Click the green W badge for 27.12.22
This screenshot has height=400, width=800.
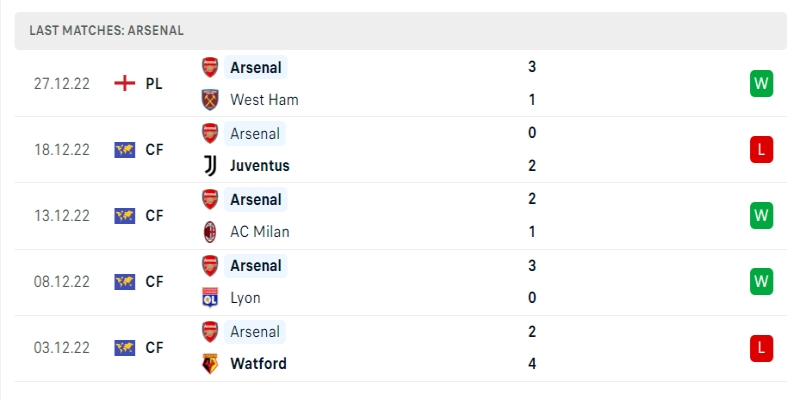762,84
